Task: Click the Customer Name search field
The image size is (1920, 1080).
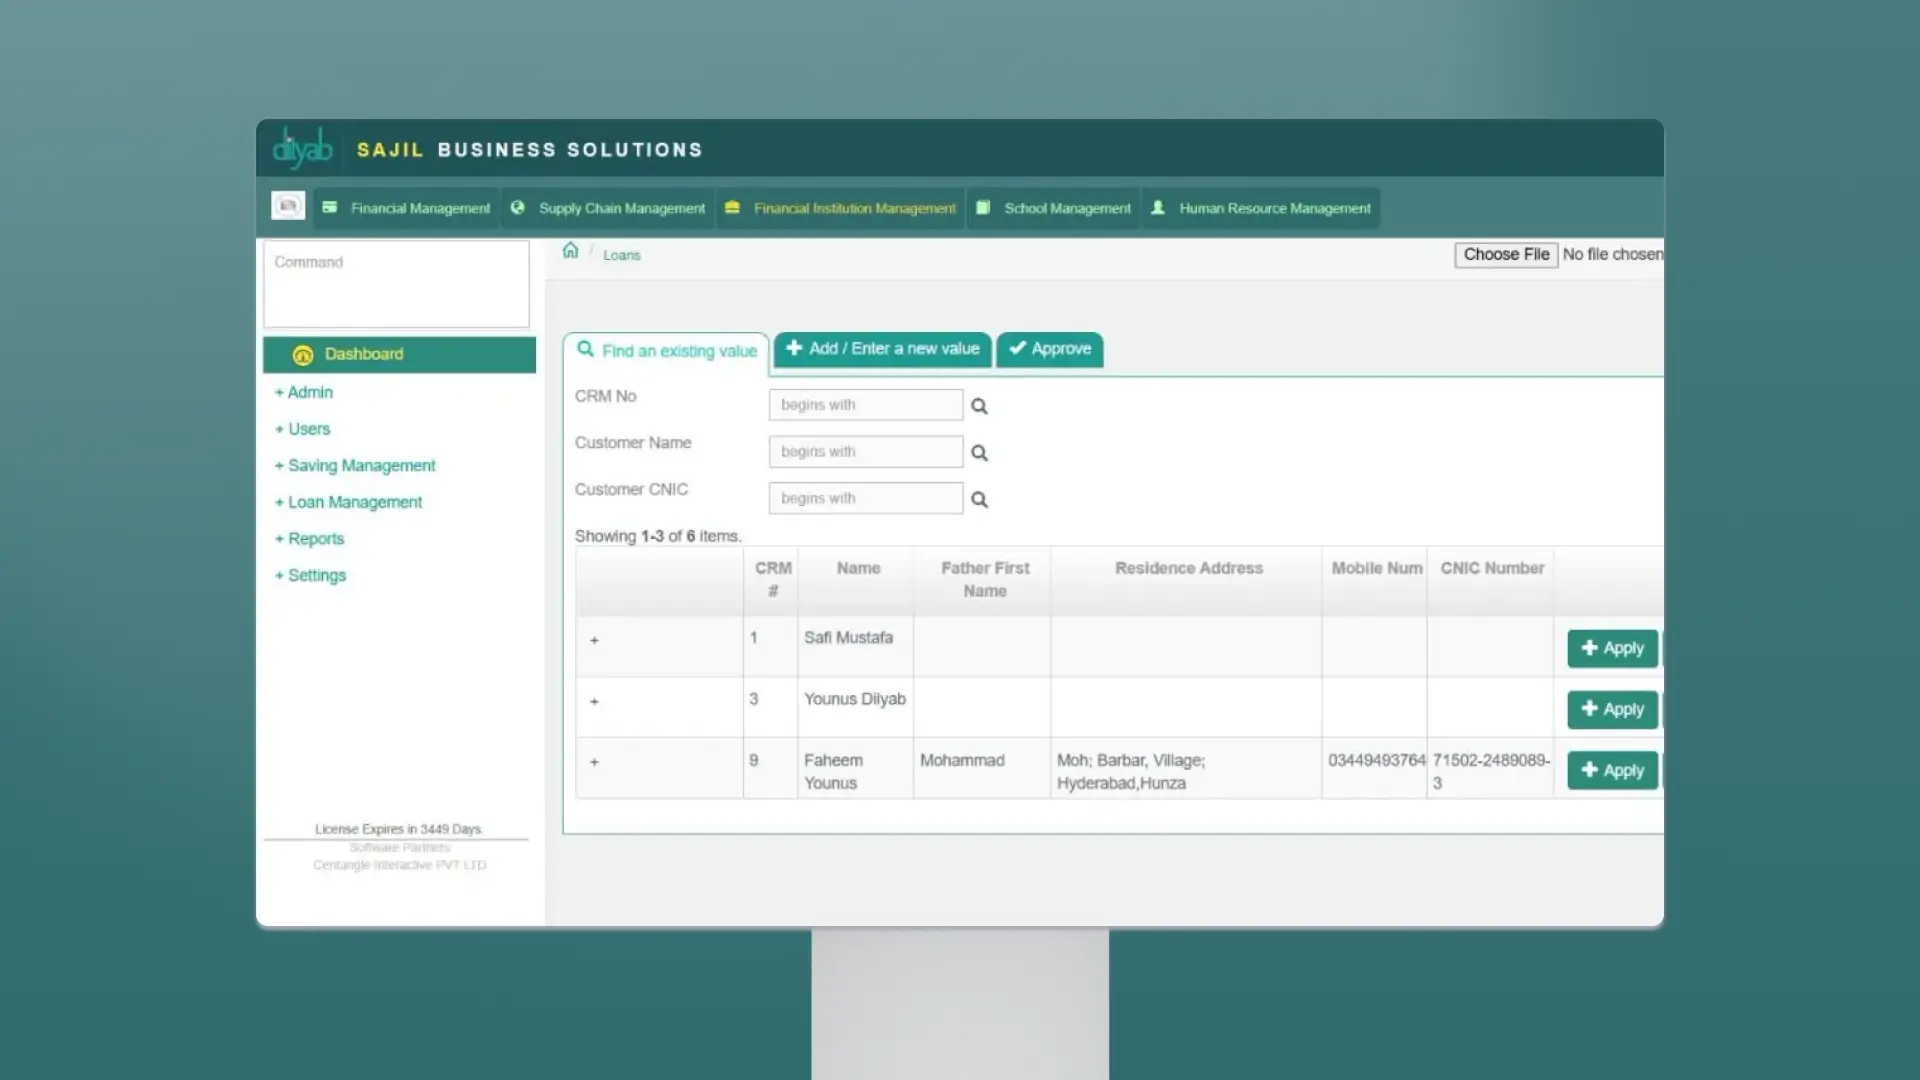Action: pos(866,452)
